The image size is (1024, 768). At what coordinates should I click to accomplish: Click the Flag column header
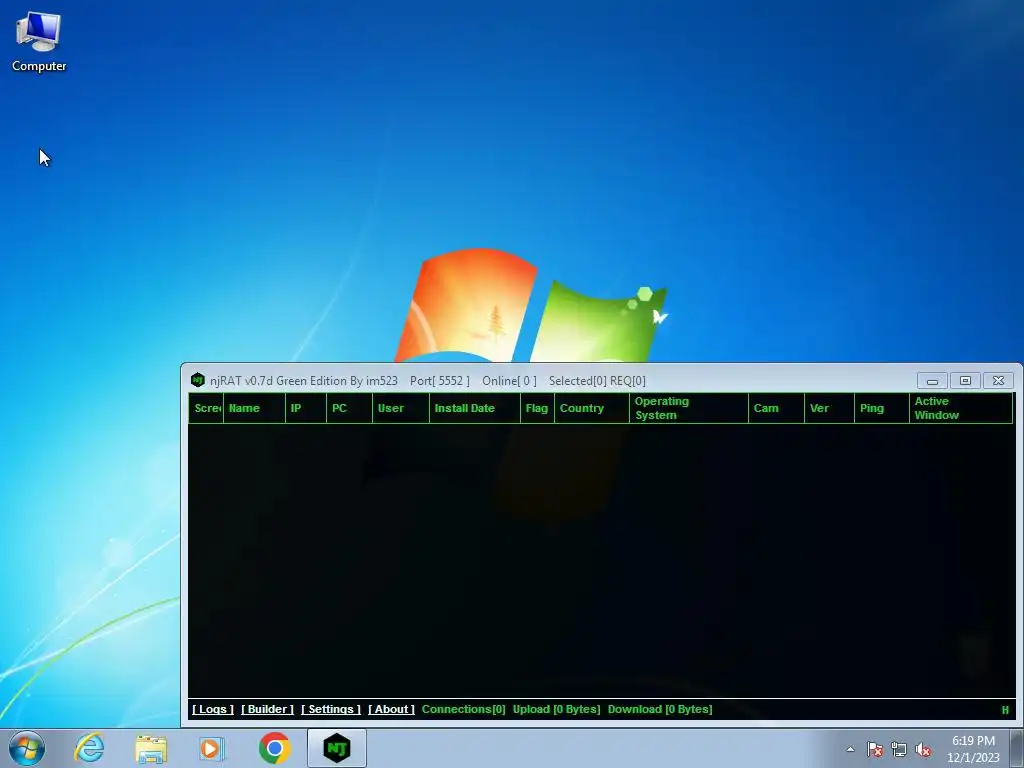point(537,408)
